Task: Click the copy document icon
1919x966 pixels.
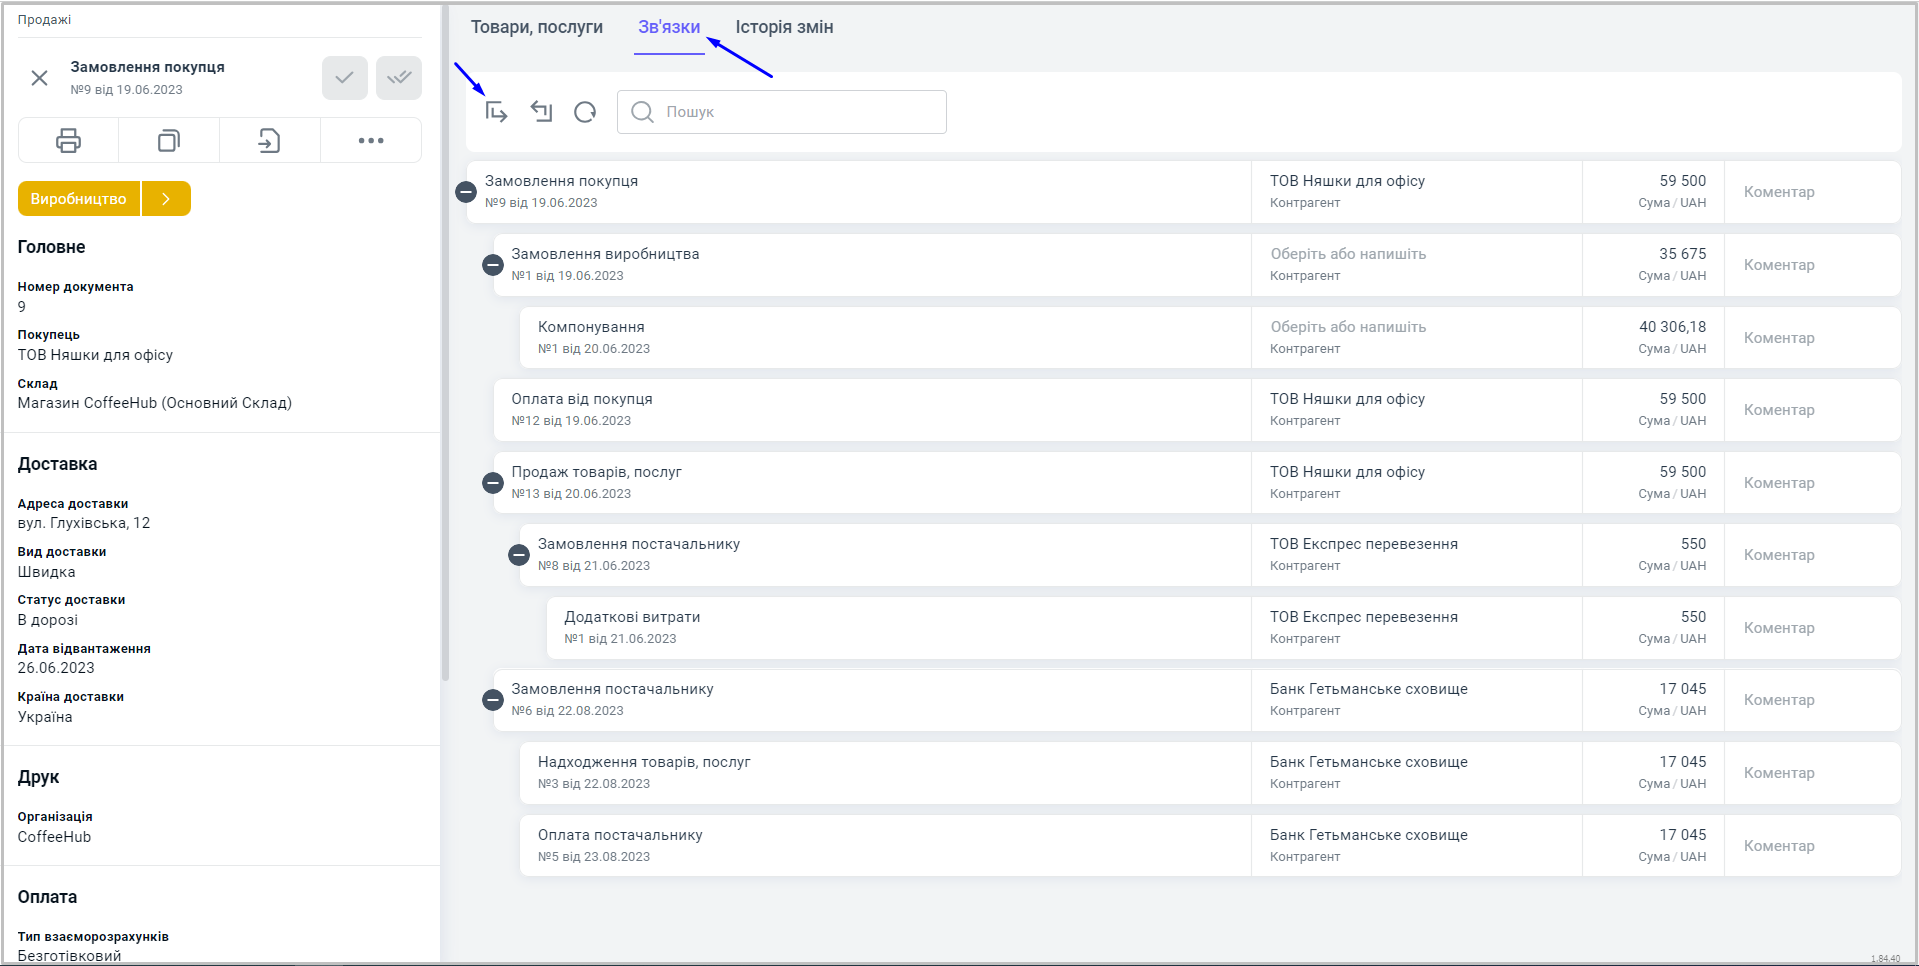Action: 169,141
